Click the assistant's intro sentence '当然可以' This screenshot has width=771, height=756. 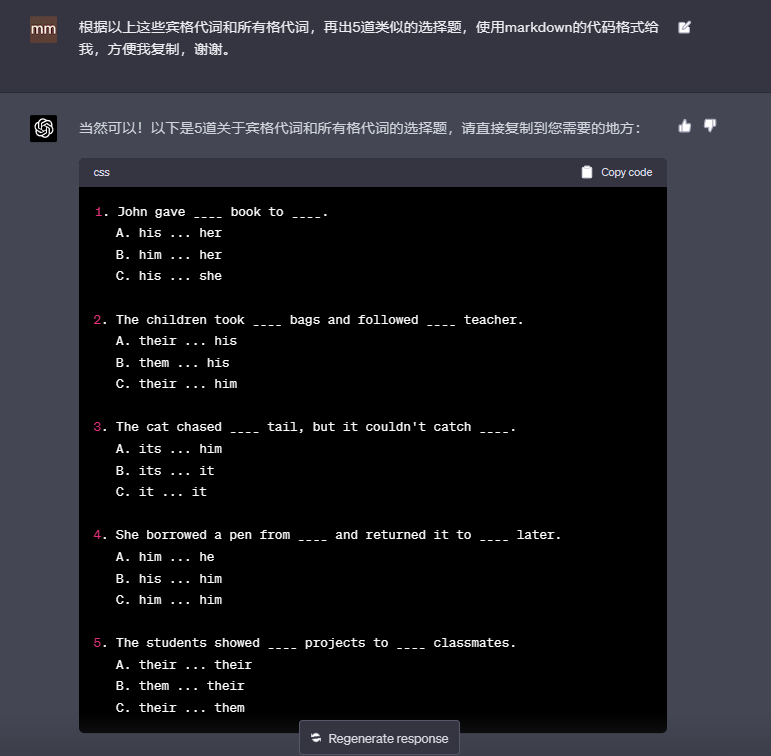coord(359,128)
